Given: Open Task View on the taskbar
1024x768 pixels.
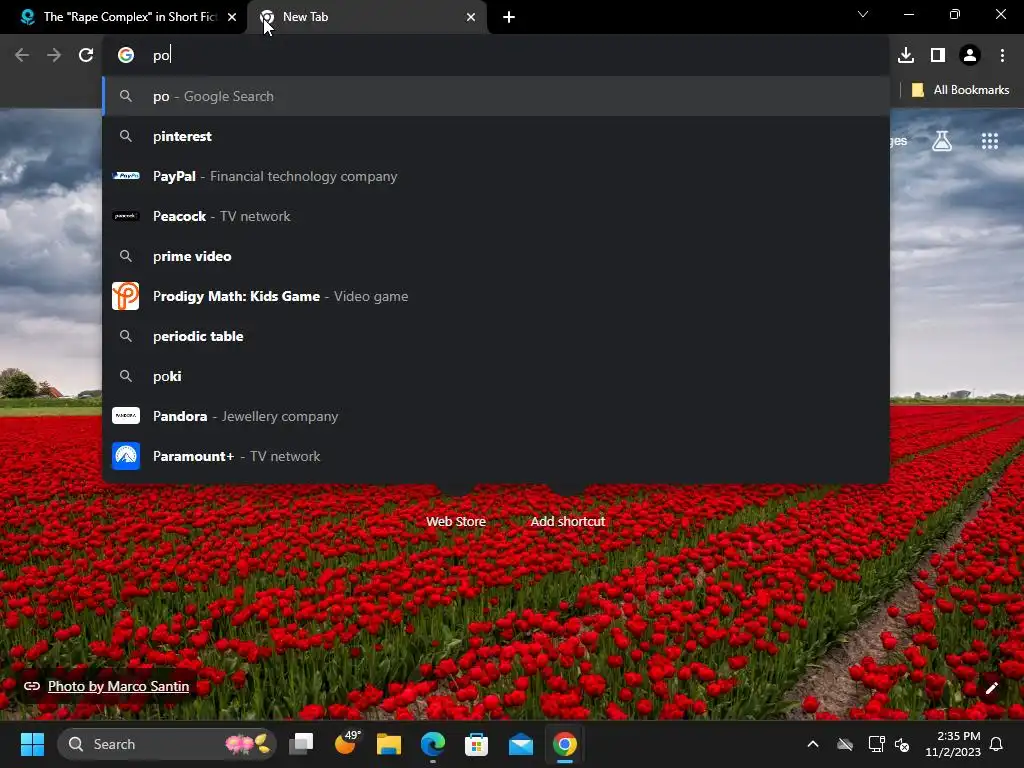Looking at the screenshot, I should 302,744.
